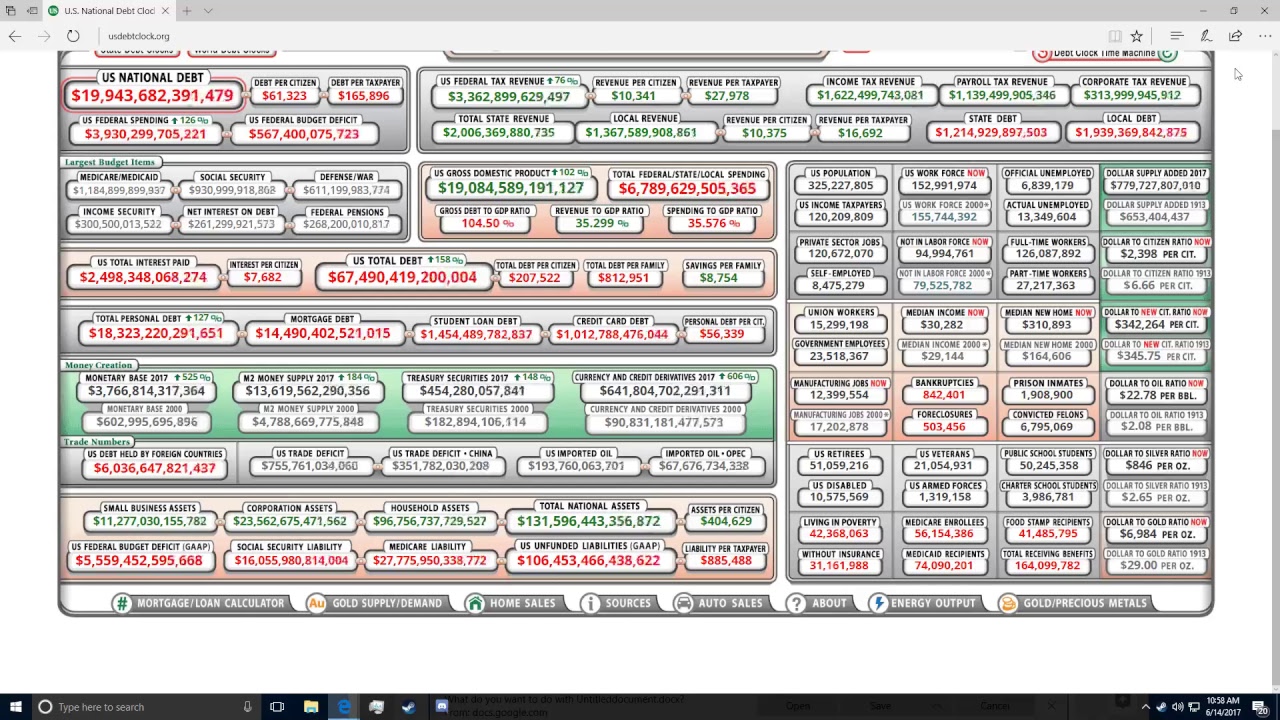Click the US Total Interest Paid amount
This screenshot has height=720, width=1280.
point(143,277)
